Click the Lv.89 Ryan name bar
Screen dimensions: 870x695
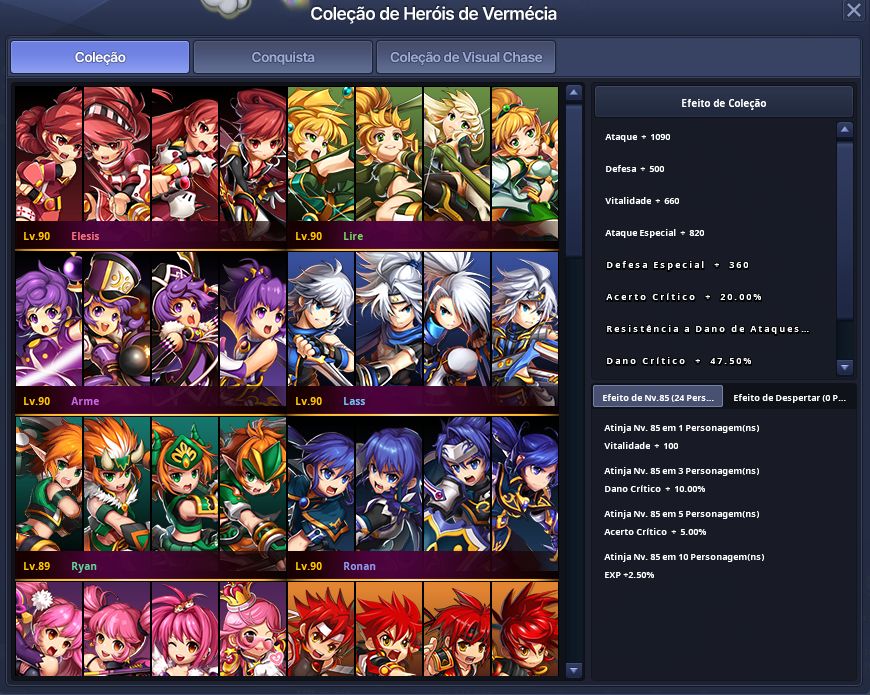(150, 566)
